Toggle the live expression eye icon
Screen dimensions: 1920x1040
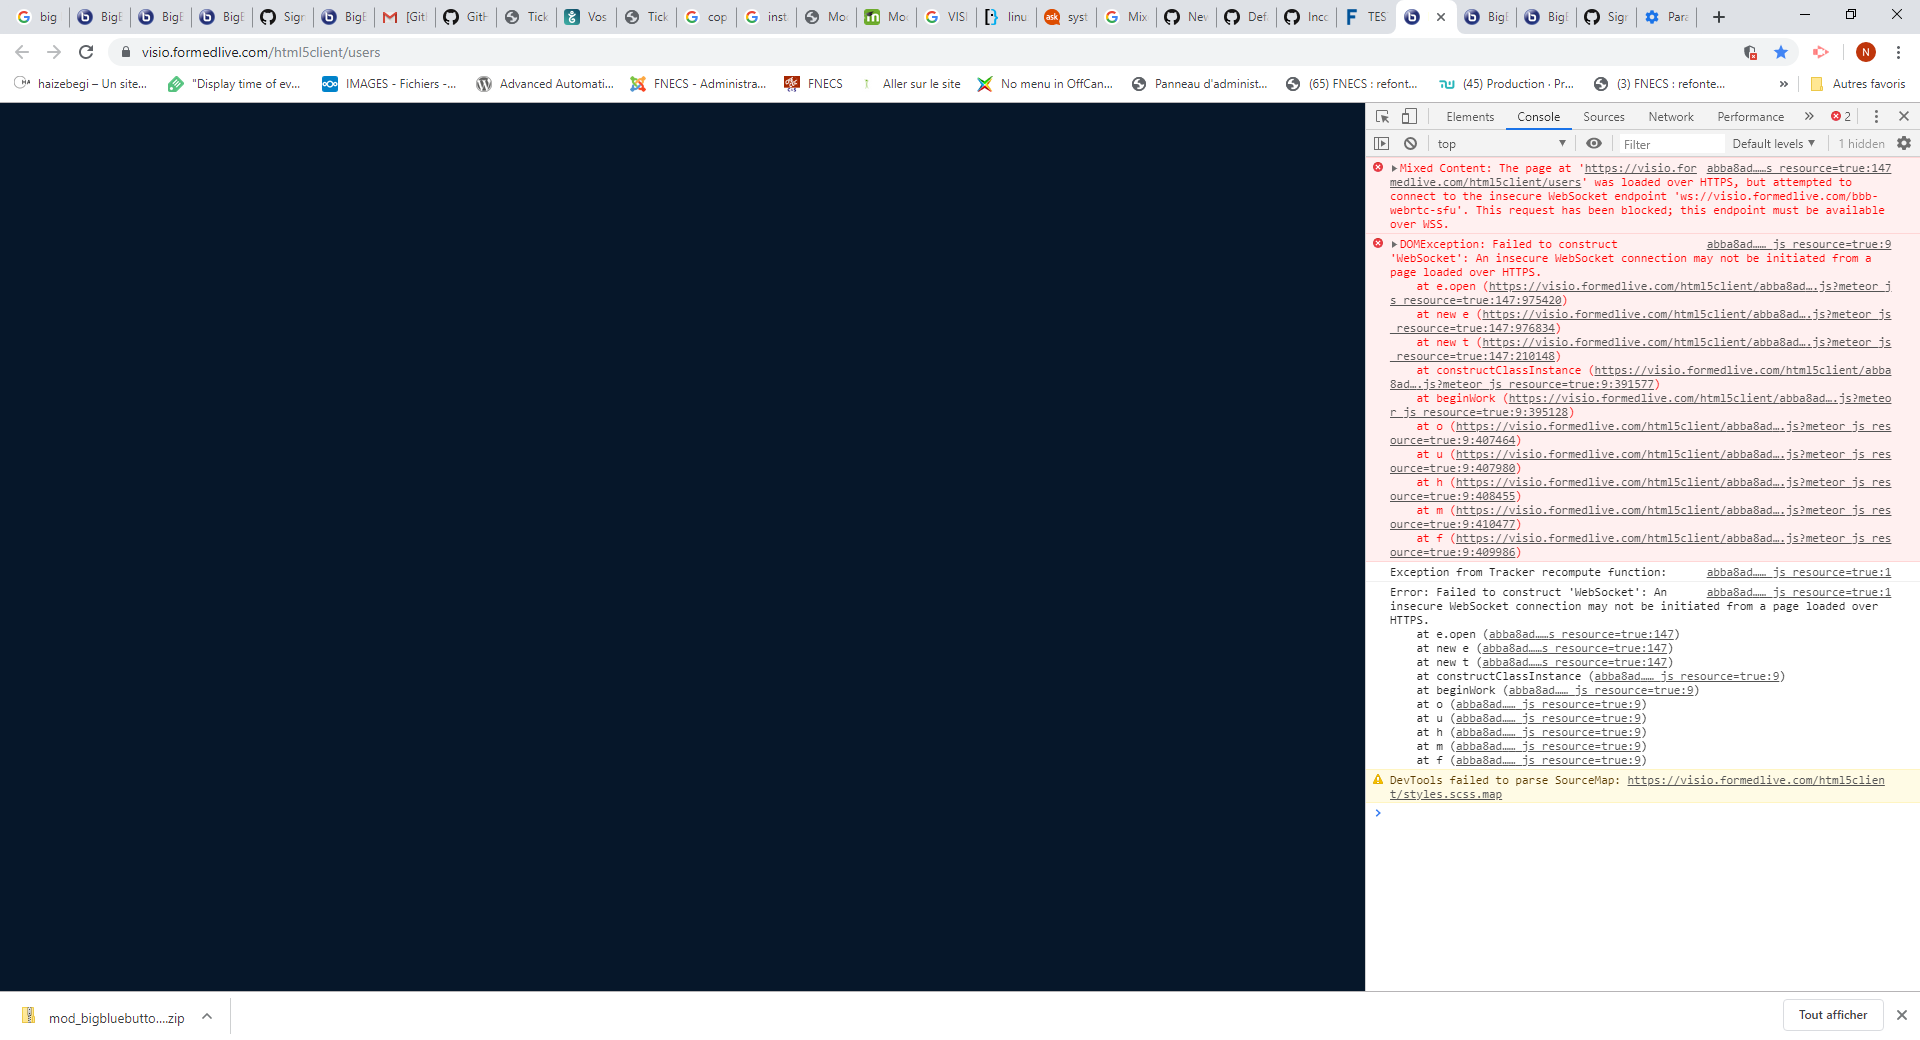point(1594,143)
